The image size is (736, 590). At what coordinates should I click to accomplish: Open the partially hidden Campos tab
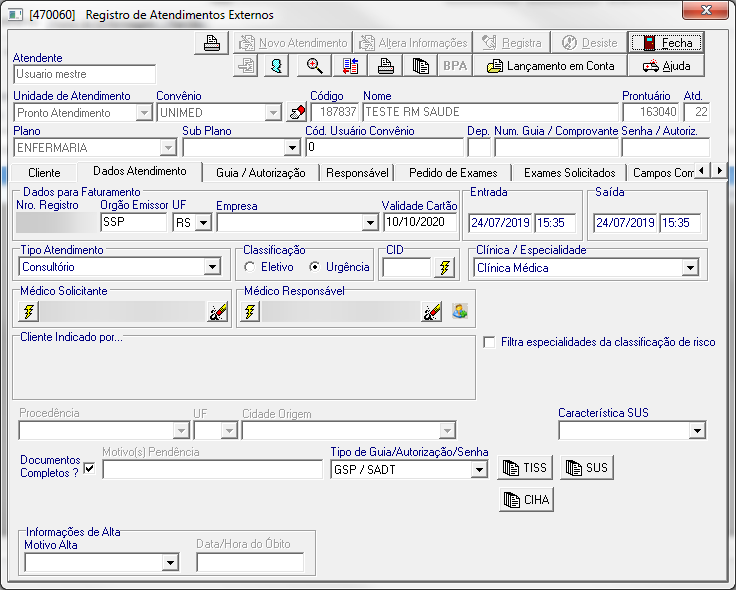coord(662,173)
